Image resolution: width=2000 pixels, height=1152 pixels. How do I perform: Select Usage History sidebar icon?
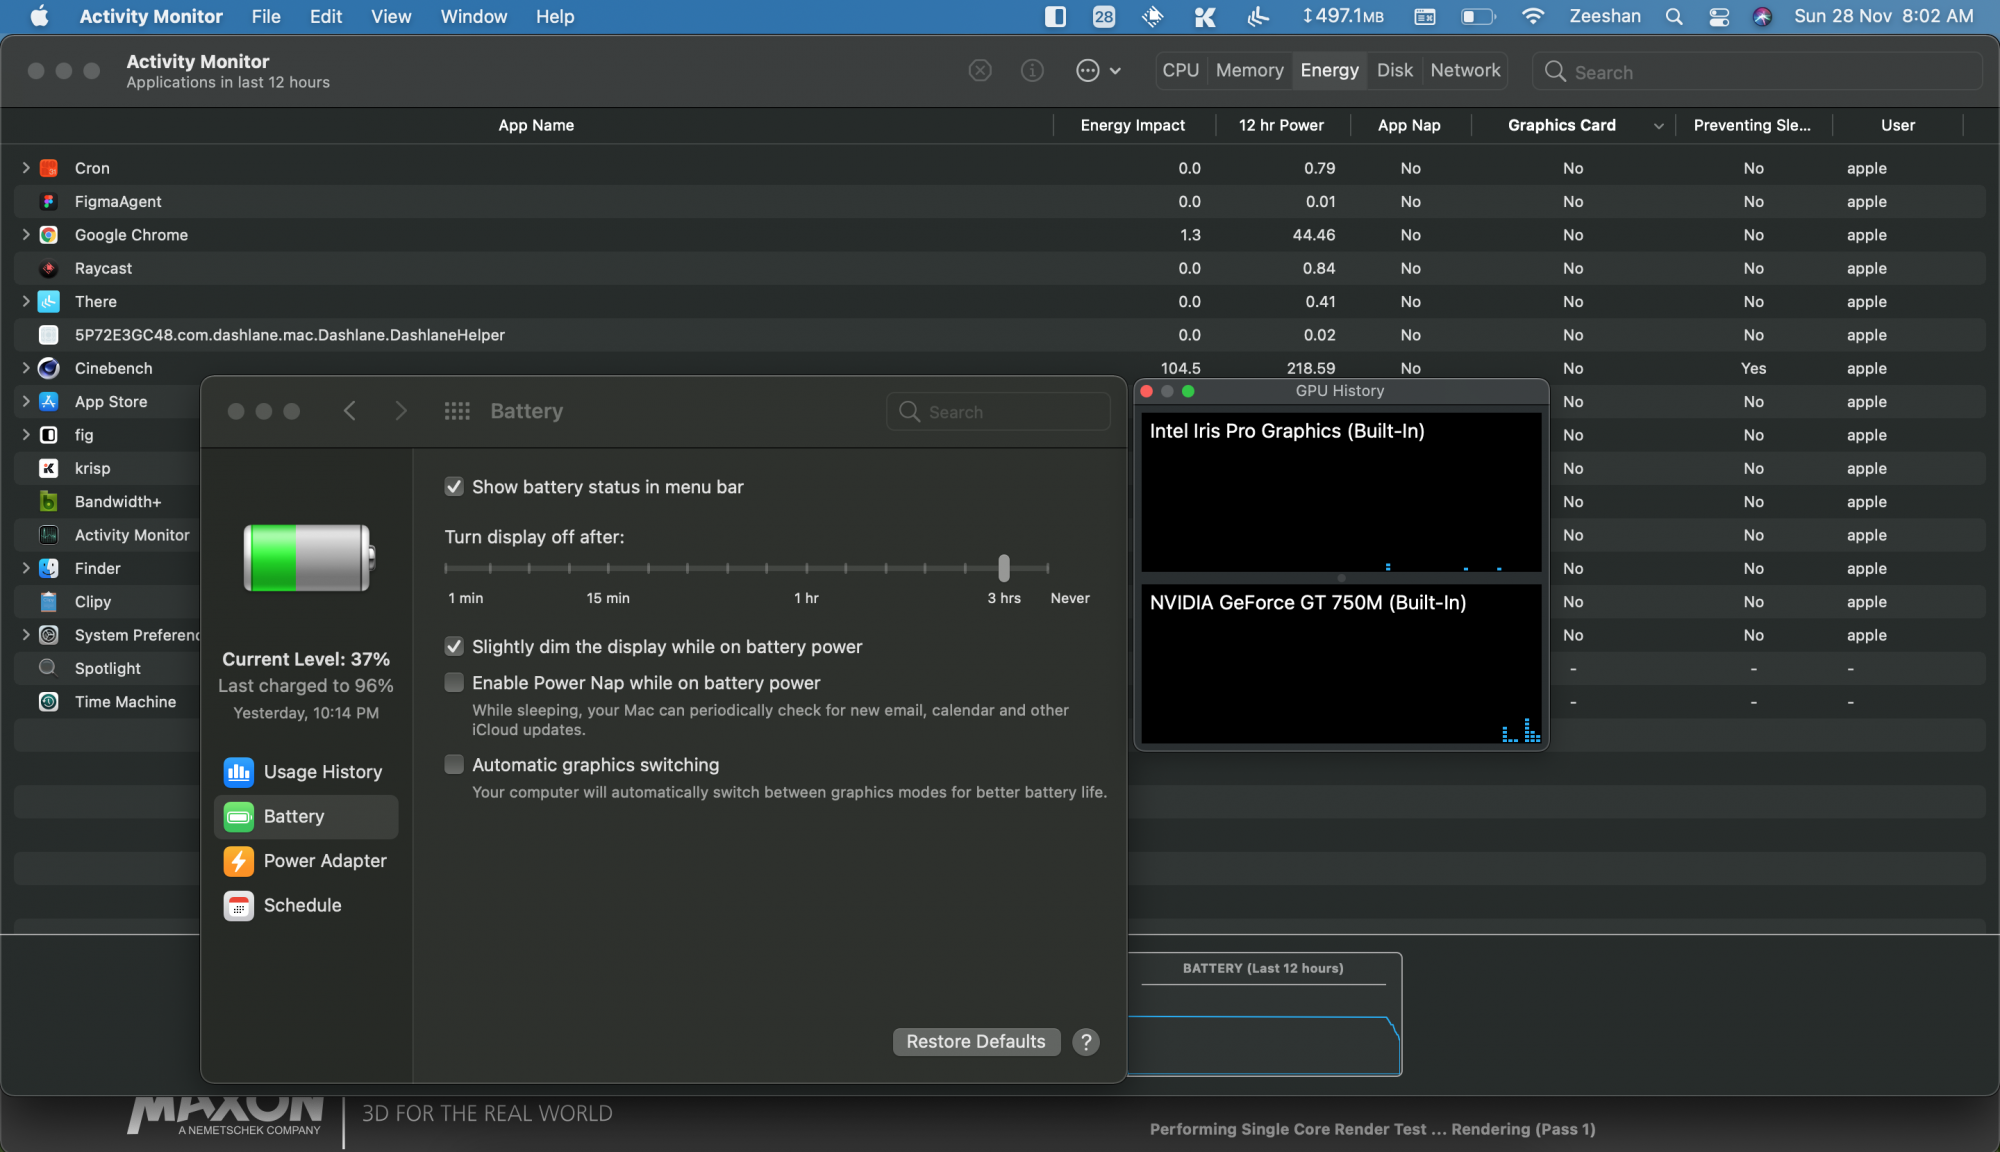[x=238, y=772]
